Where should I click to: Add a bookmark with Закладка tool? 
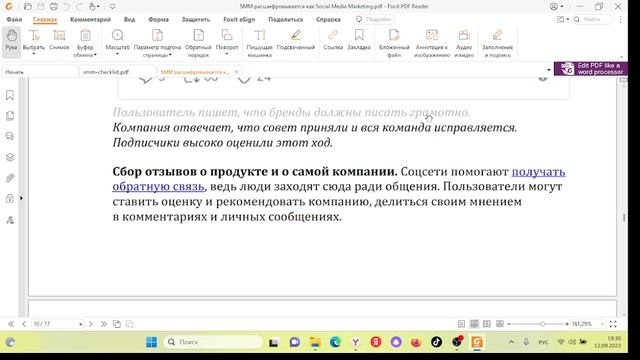359,40
